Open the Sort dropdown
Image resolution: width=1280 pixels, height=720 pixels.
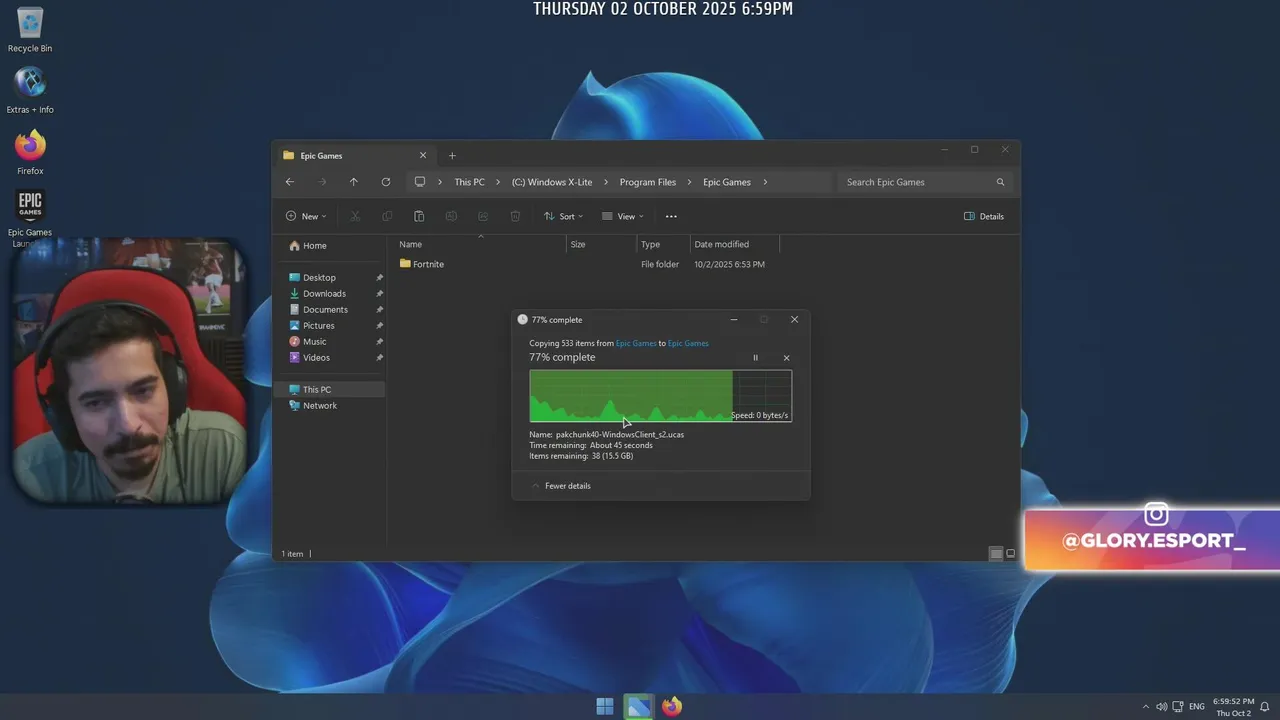(563, 216)
